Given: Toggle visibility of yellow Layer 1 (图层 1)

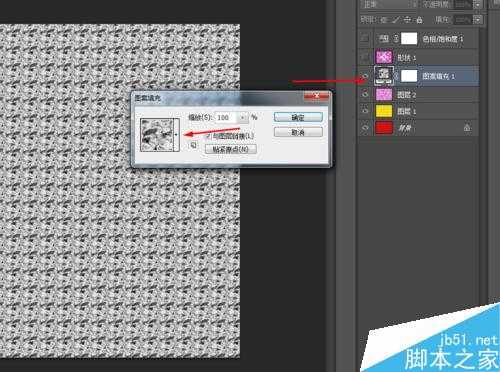Looking at the screenshot, I should (365, 111).
